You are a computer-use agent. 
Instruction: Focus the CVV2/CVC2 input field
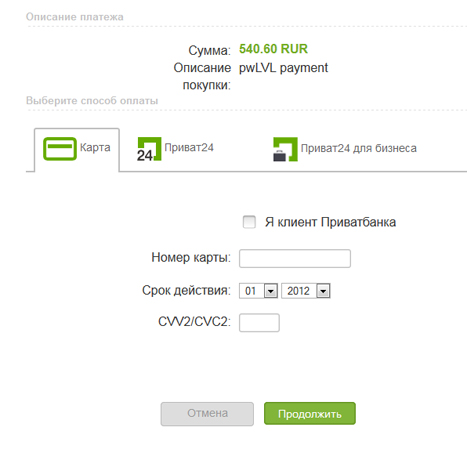click(x=259, y=323)
